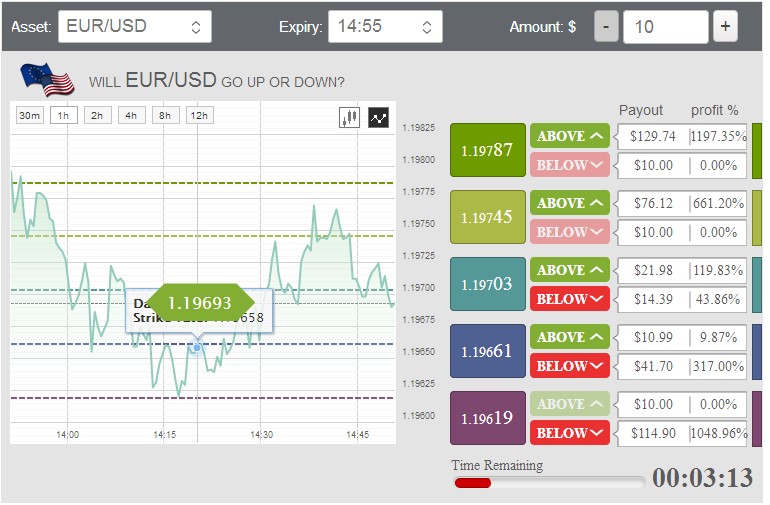Image resolution: width=770 pixels, height=505 pixels.
Task: Click BELOW for strike 1.19745
Action: 570,232
